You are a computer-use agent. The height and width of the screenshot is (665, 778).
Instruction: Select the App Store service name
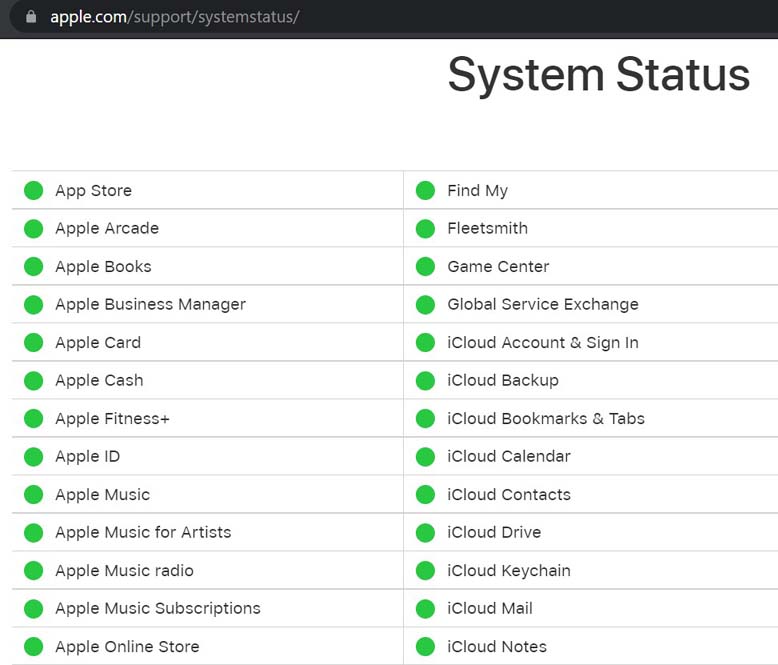(94, 191)
